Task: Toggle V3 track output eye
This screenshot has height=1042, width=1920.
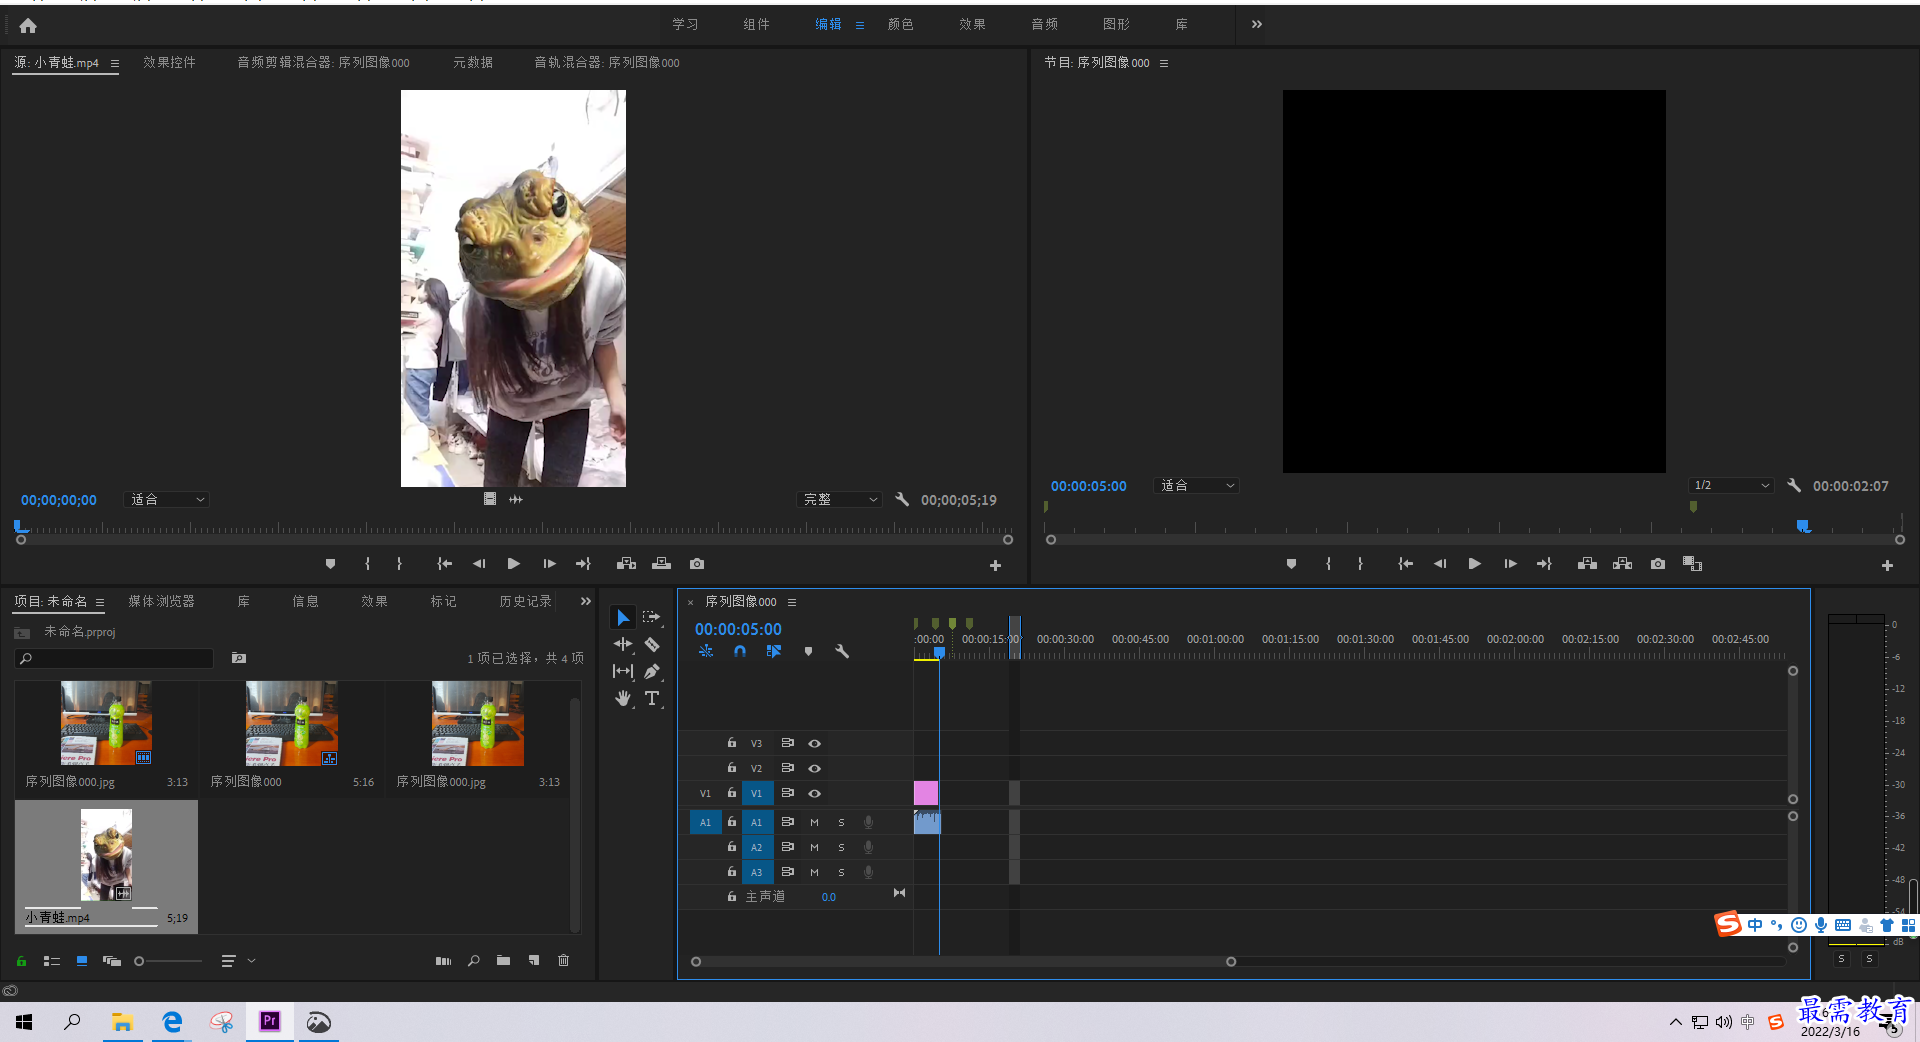Action: (815, 743)
